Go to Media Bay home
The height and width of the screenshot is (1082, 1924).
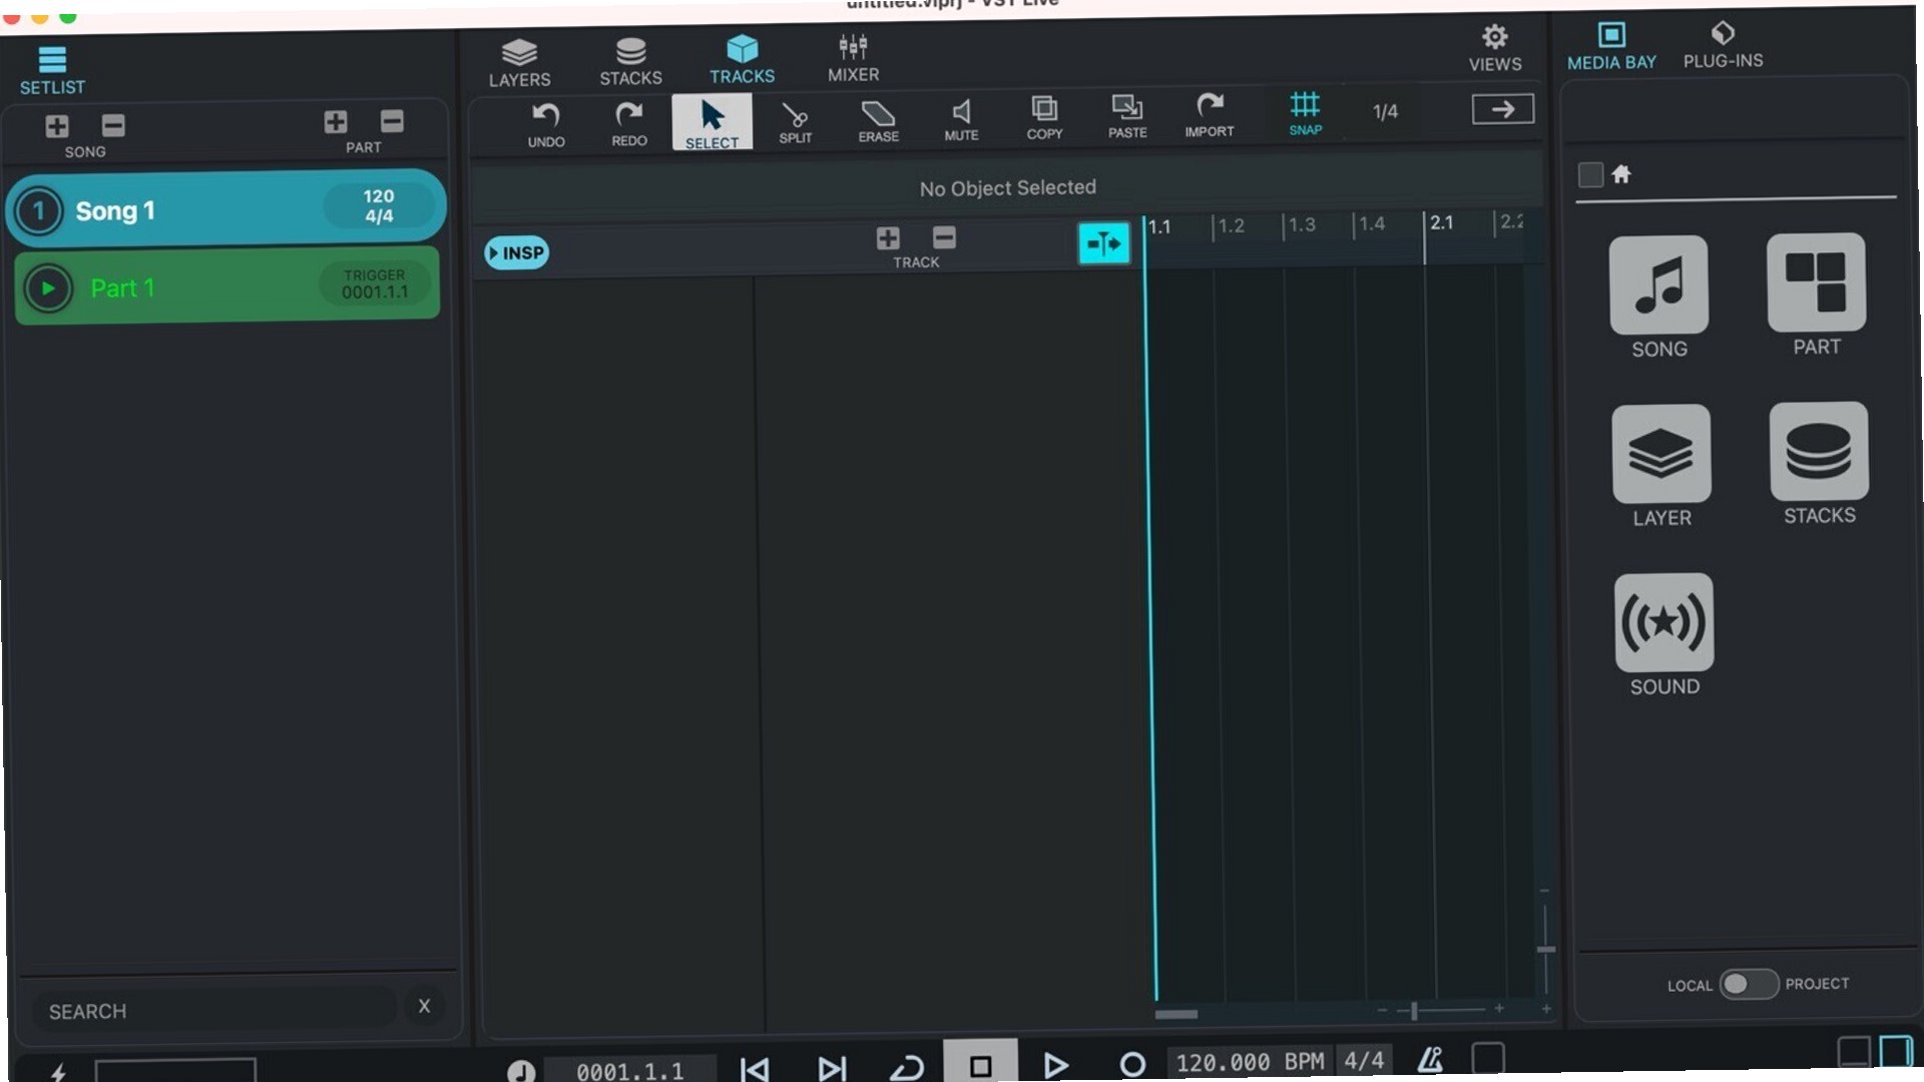(x=1621, y=174)
